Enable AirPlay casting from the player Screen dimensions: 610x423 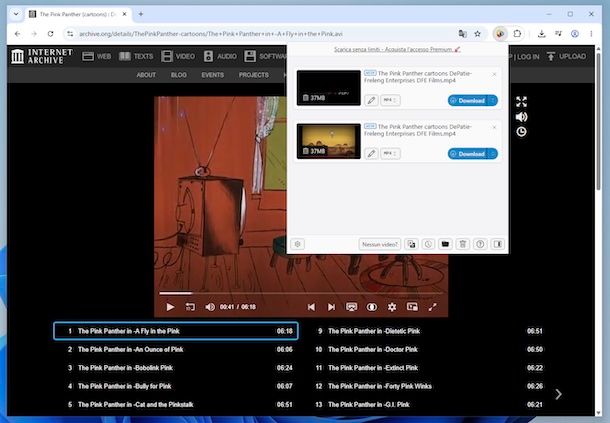pos(351,307)
